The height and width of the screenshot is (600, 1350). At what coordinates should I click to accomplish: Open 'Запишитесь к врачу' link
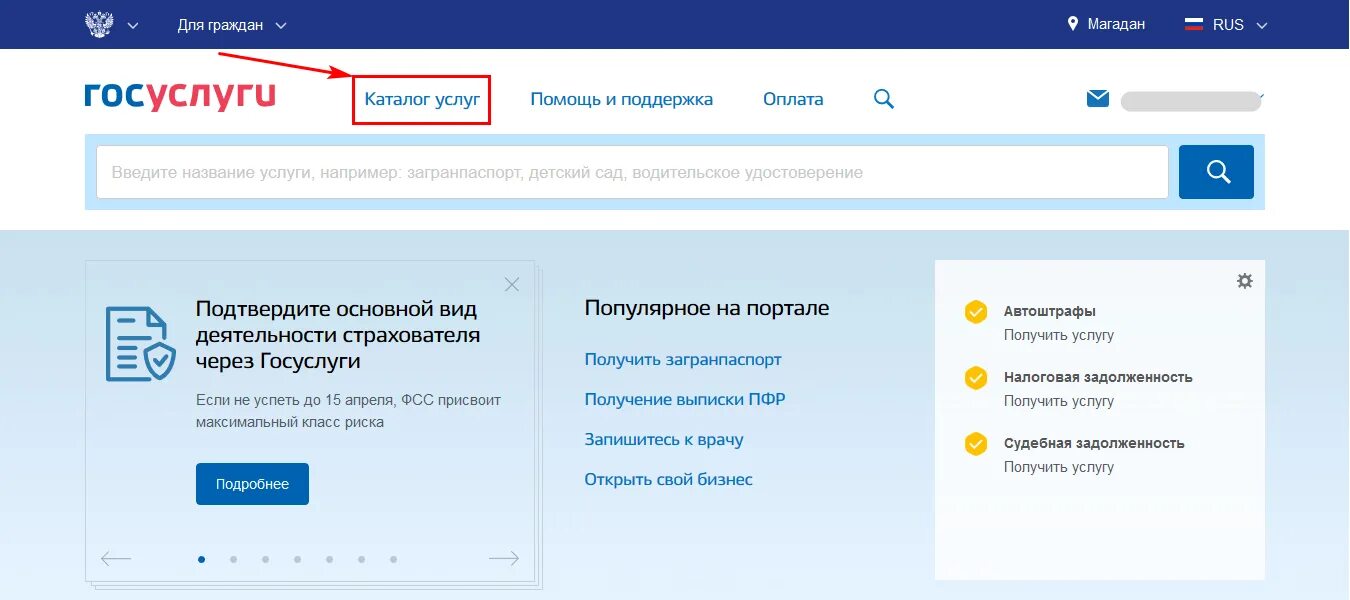coord(664,439)
